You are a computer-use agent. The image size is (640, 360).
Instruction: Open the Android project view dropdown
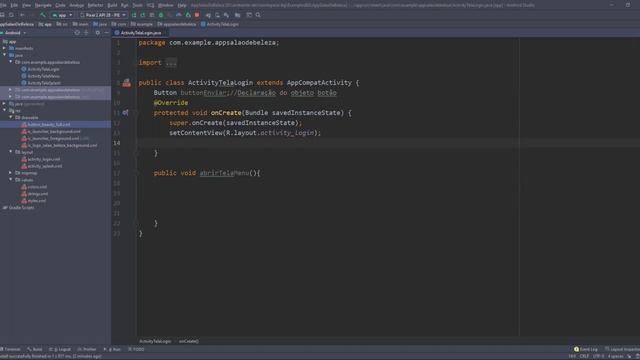point(14,33)
